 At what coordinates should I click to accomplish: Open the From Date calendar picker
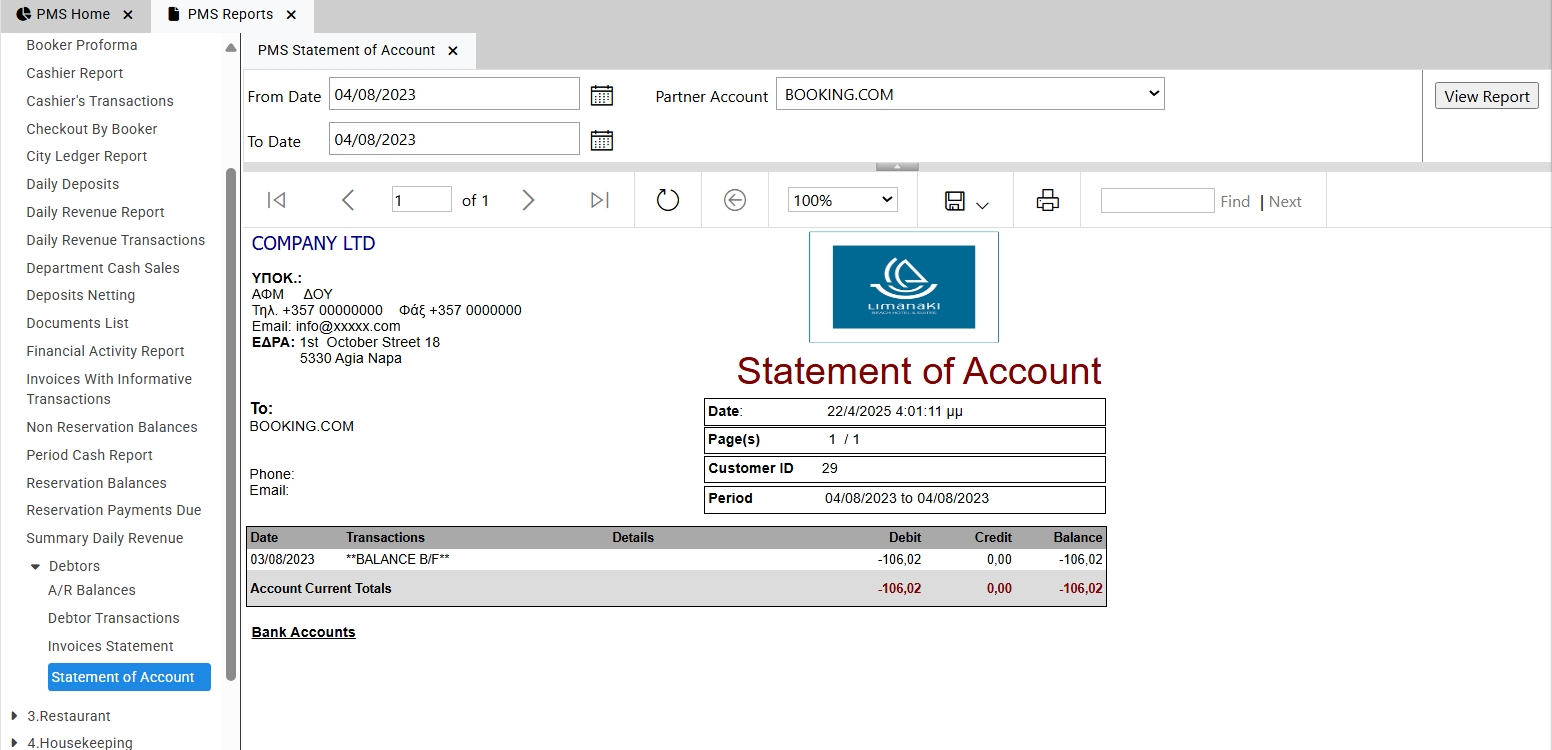click(601, 95)
